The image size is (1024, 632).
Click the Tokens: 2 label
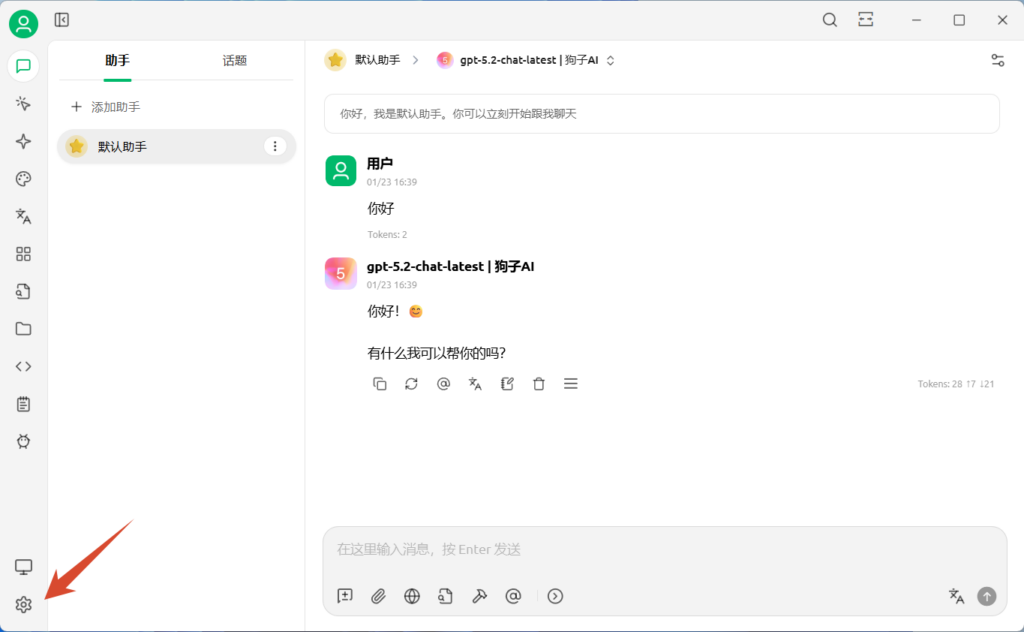387,234
